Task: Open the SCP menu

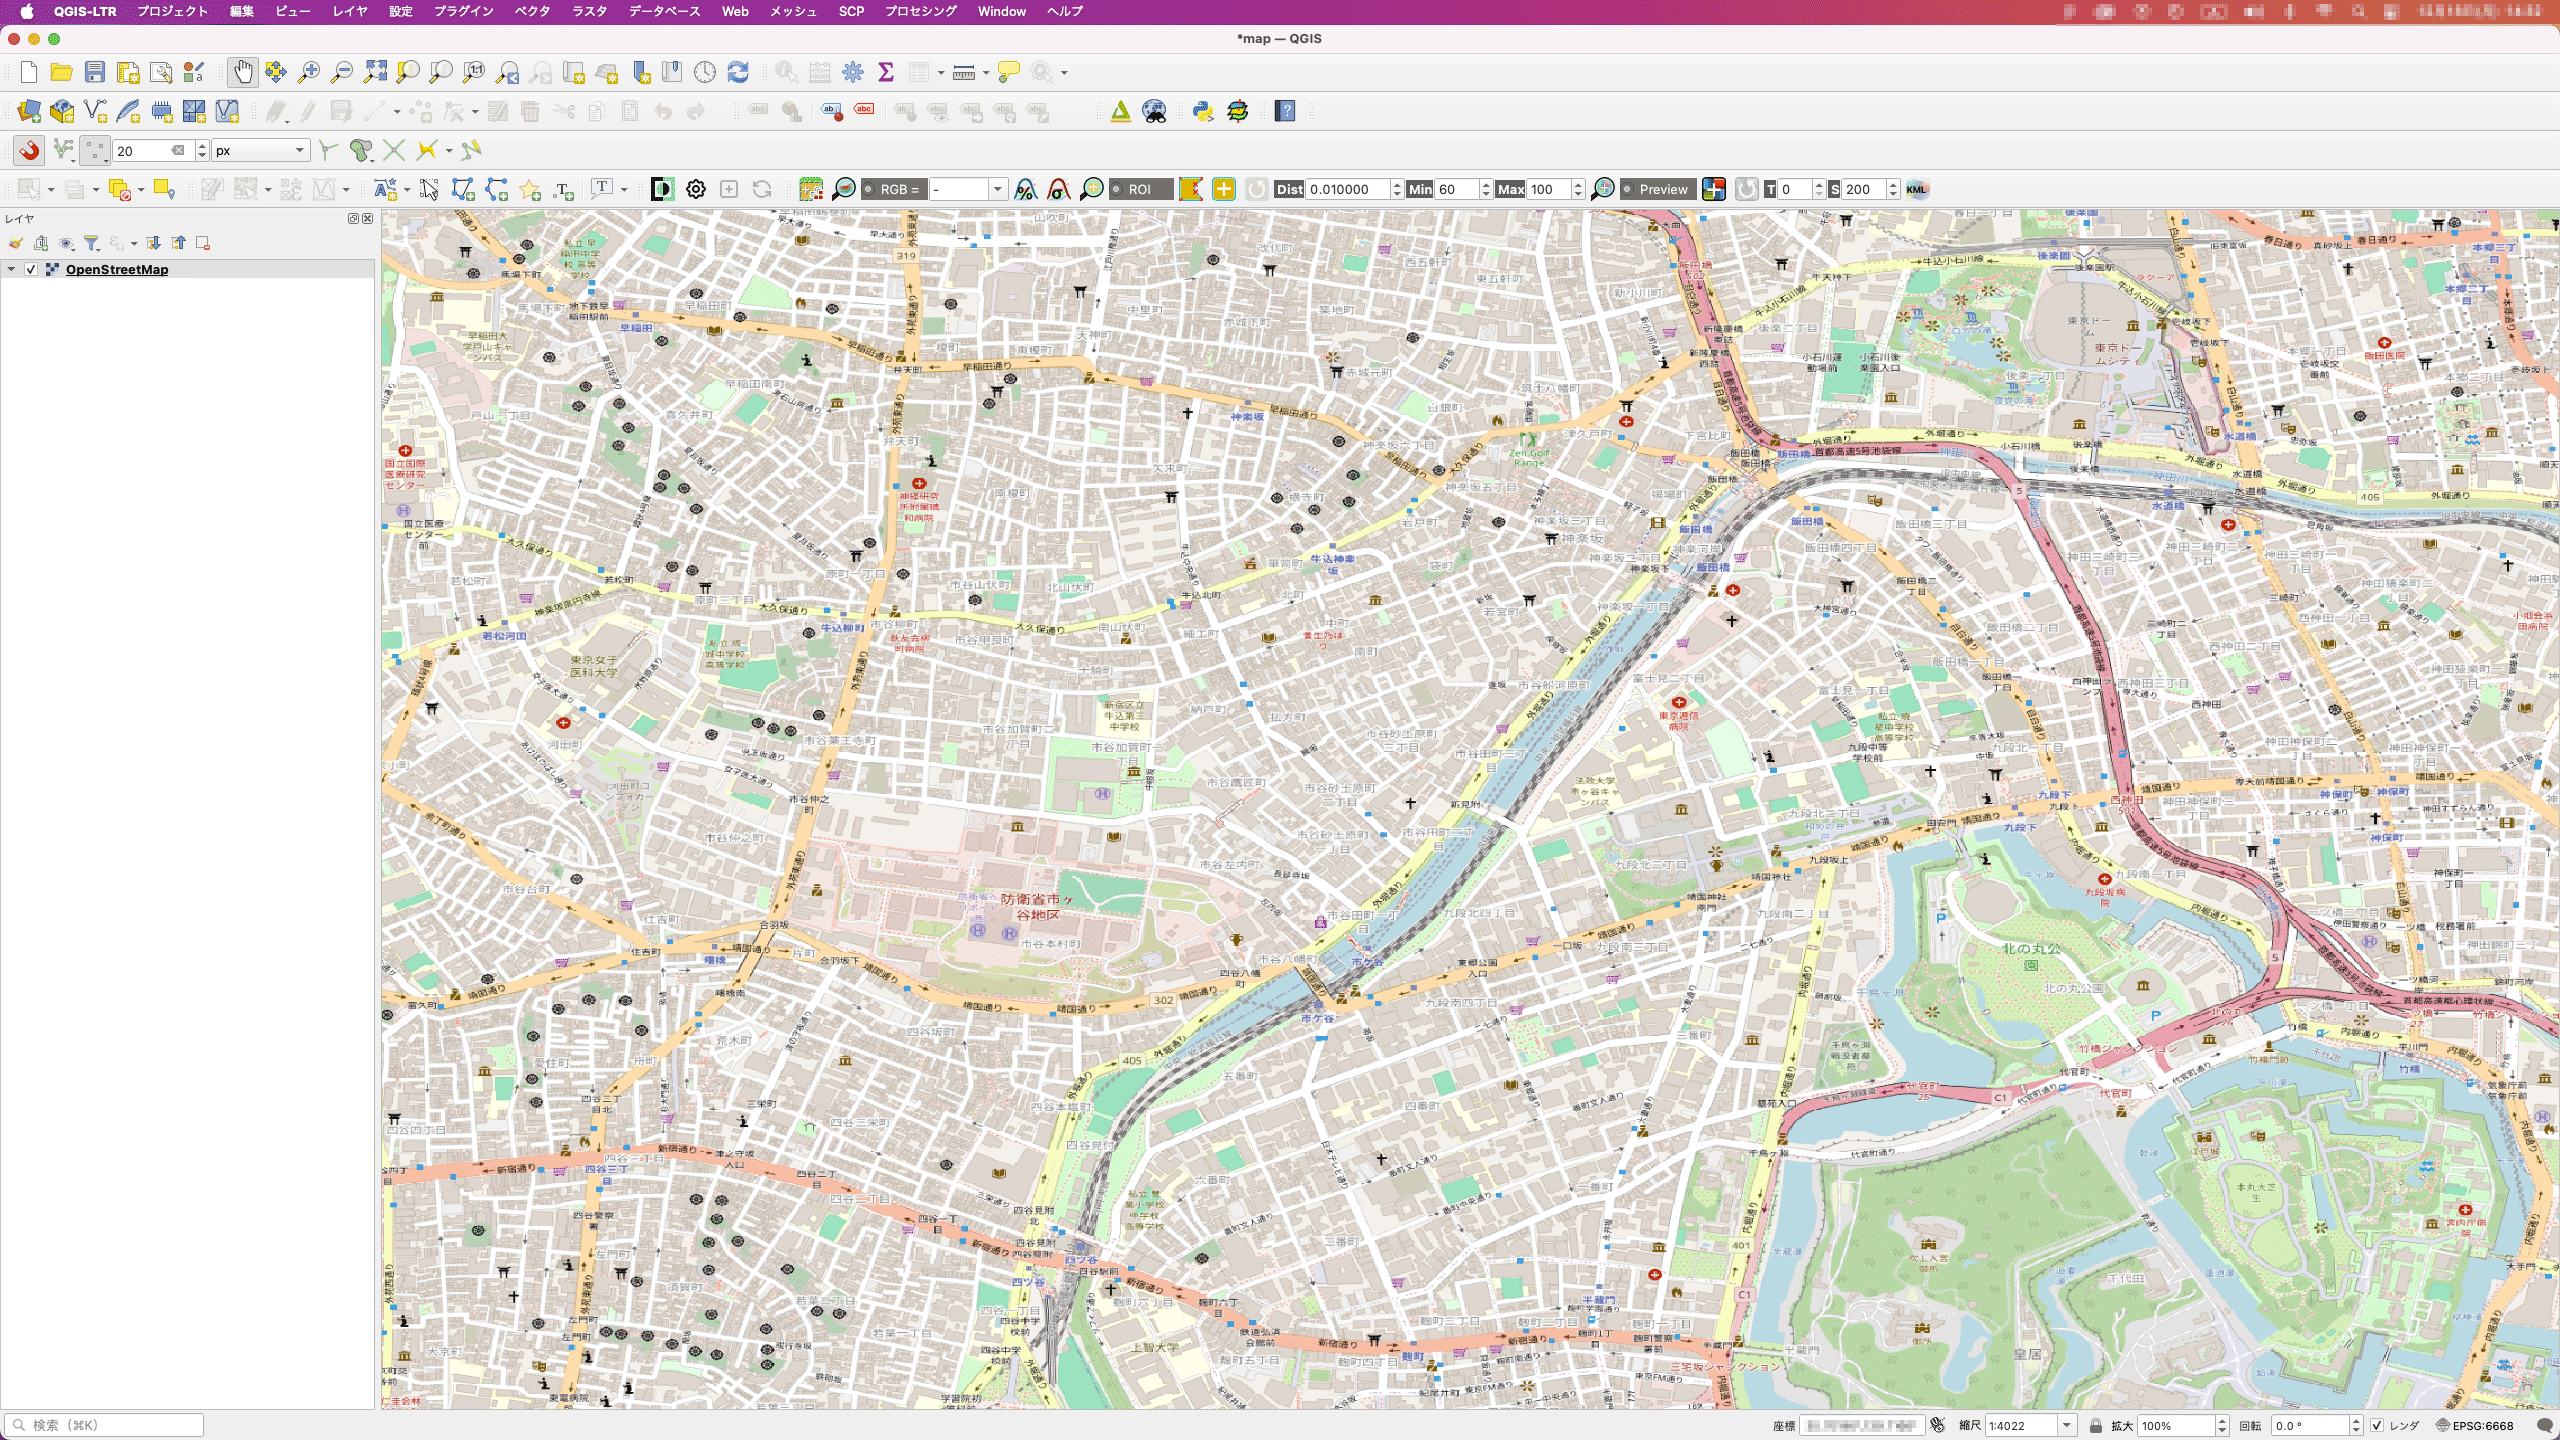Action: coord(851,11)
